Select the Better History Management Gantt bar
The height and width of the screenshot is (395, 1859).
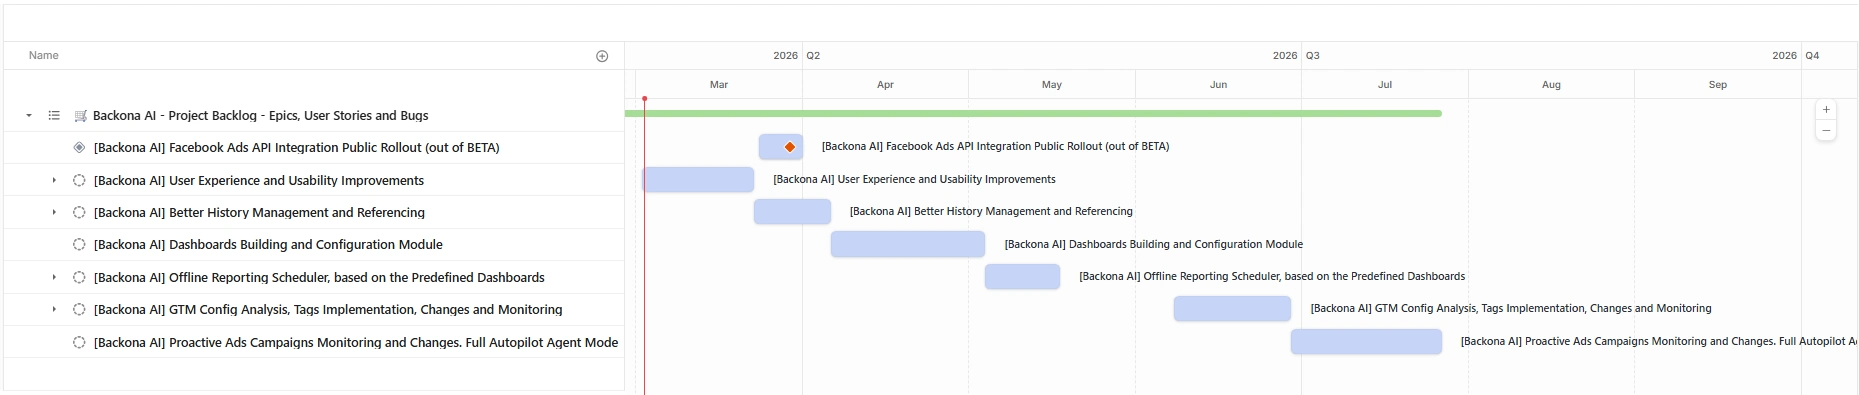[792, 212]
